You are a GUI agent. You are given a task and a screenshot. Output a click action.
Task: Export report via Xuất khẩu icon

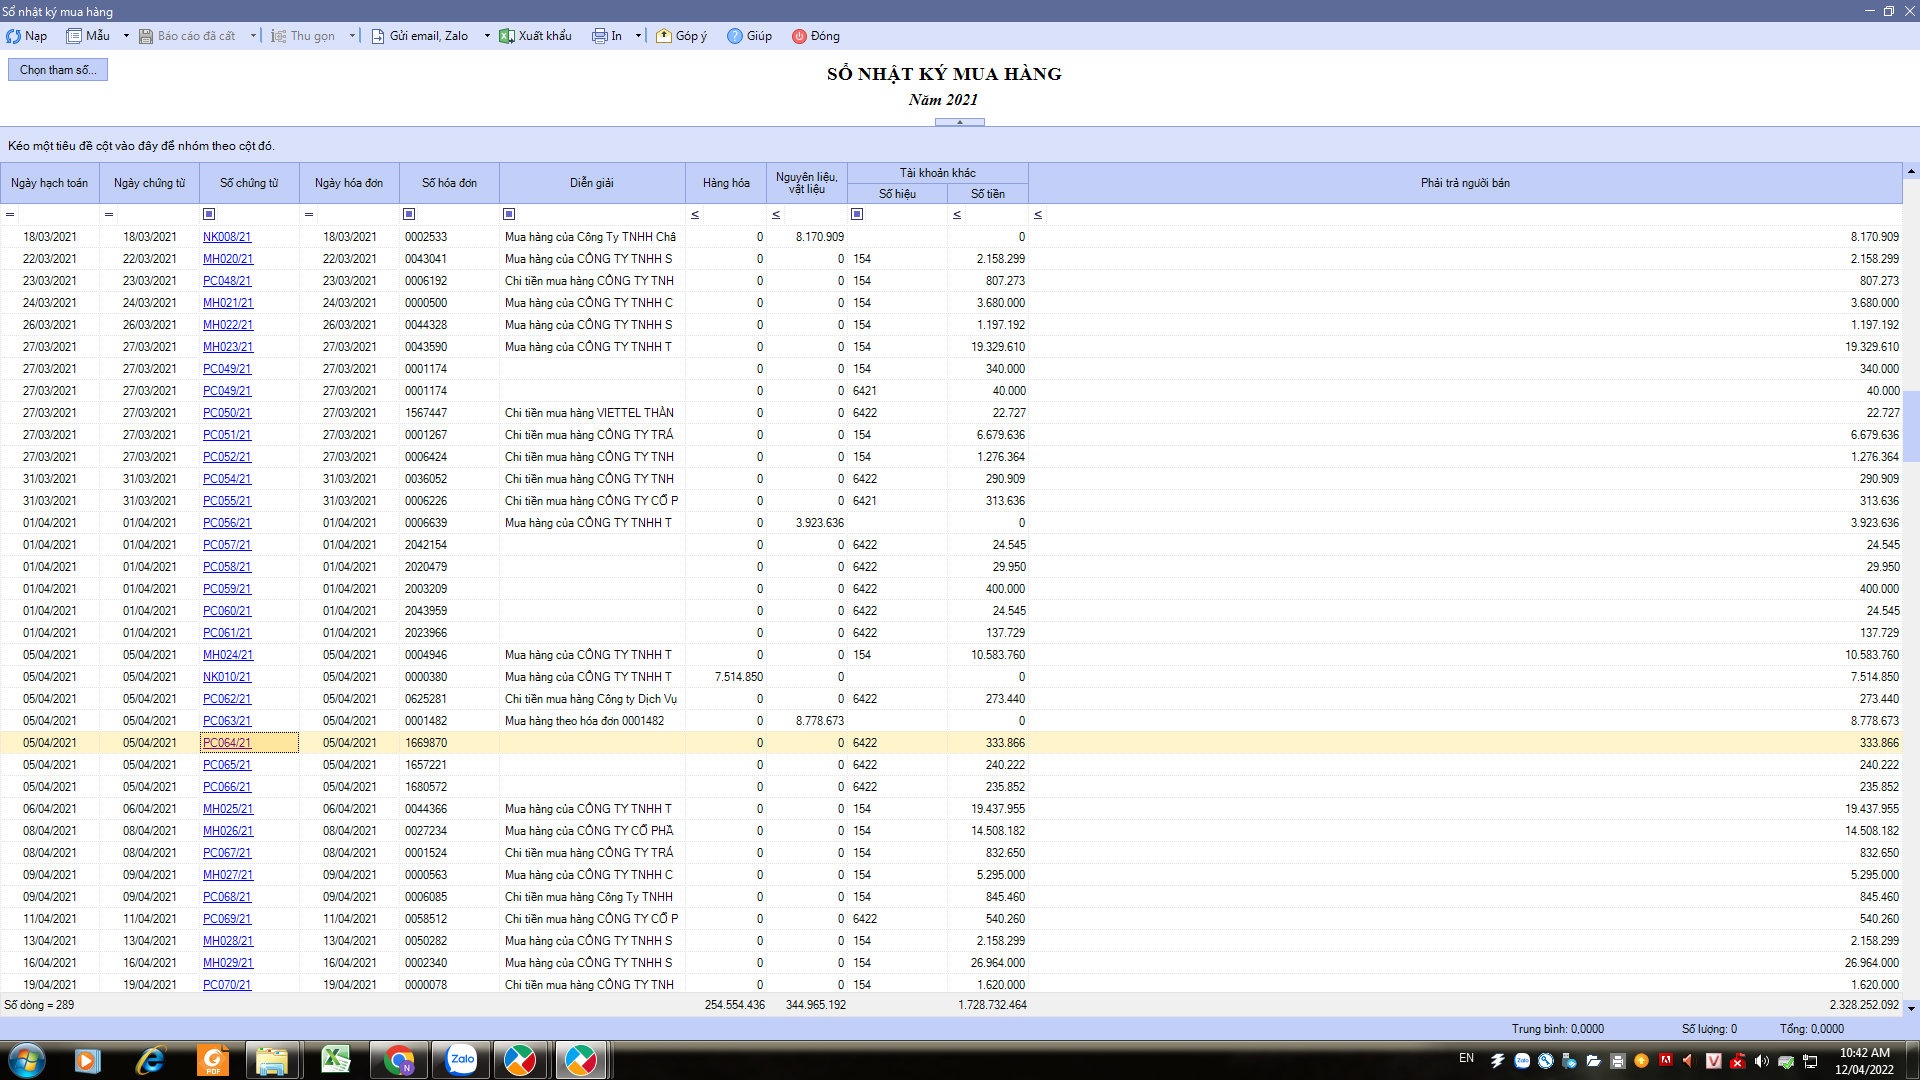click(x=507, y=36)
